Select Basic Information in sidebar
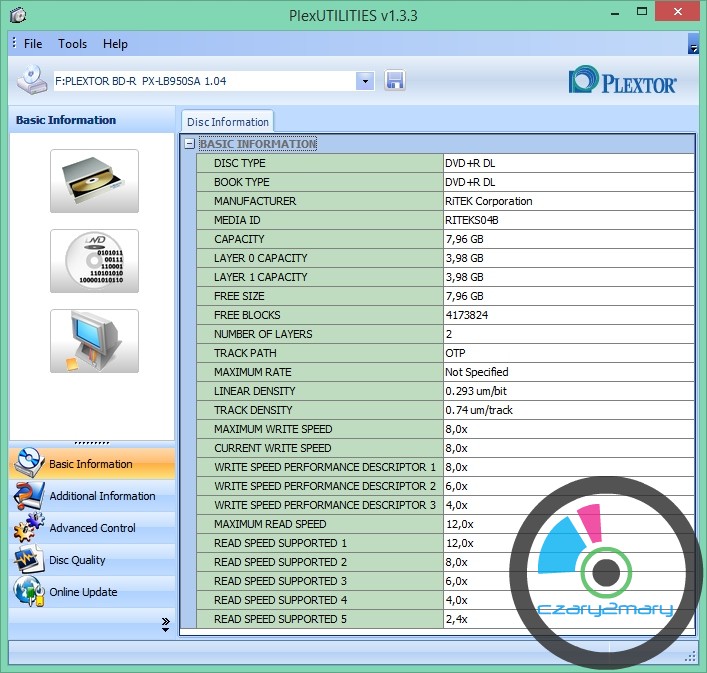This screenshot has height=673, width=707. (x=90, y=464)
